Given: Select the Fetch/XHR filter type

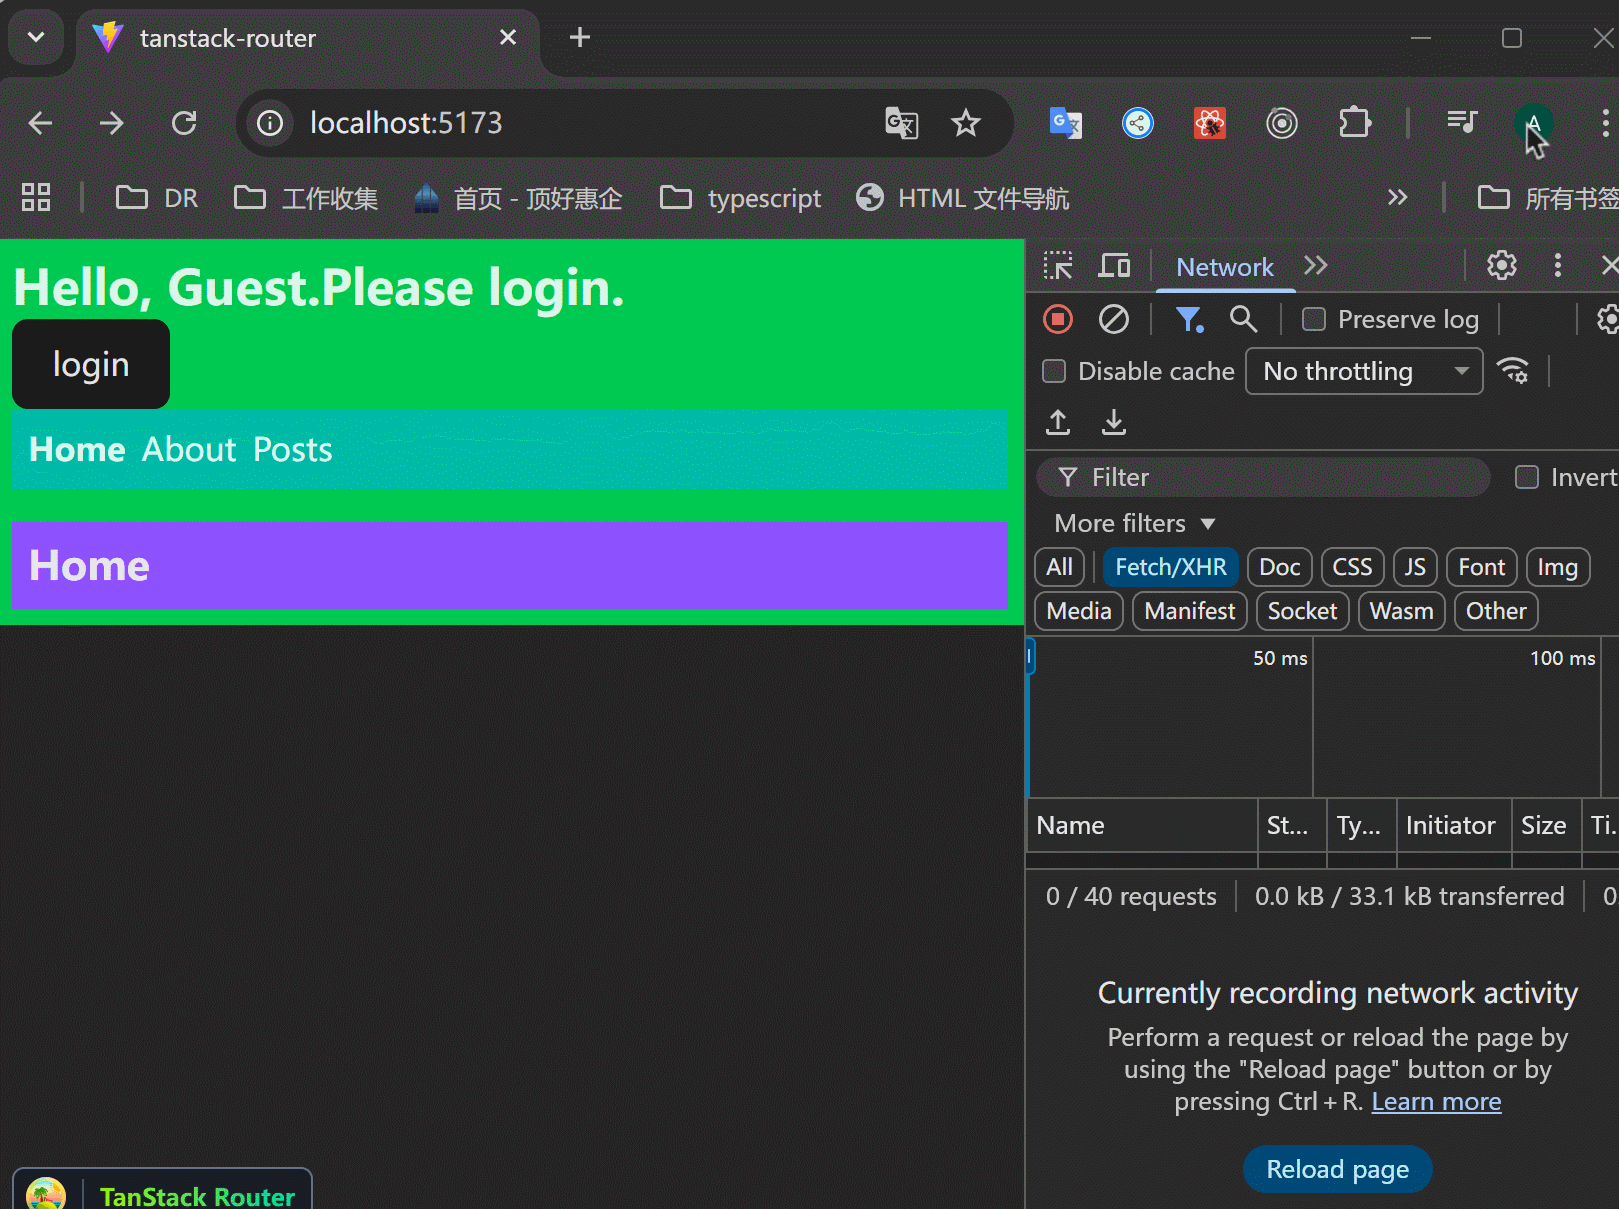Looking at the screenshot, I should pos(1170,567).
